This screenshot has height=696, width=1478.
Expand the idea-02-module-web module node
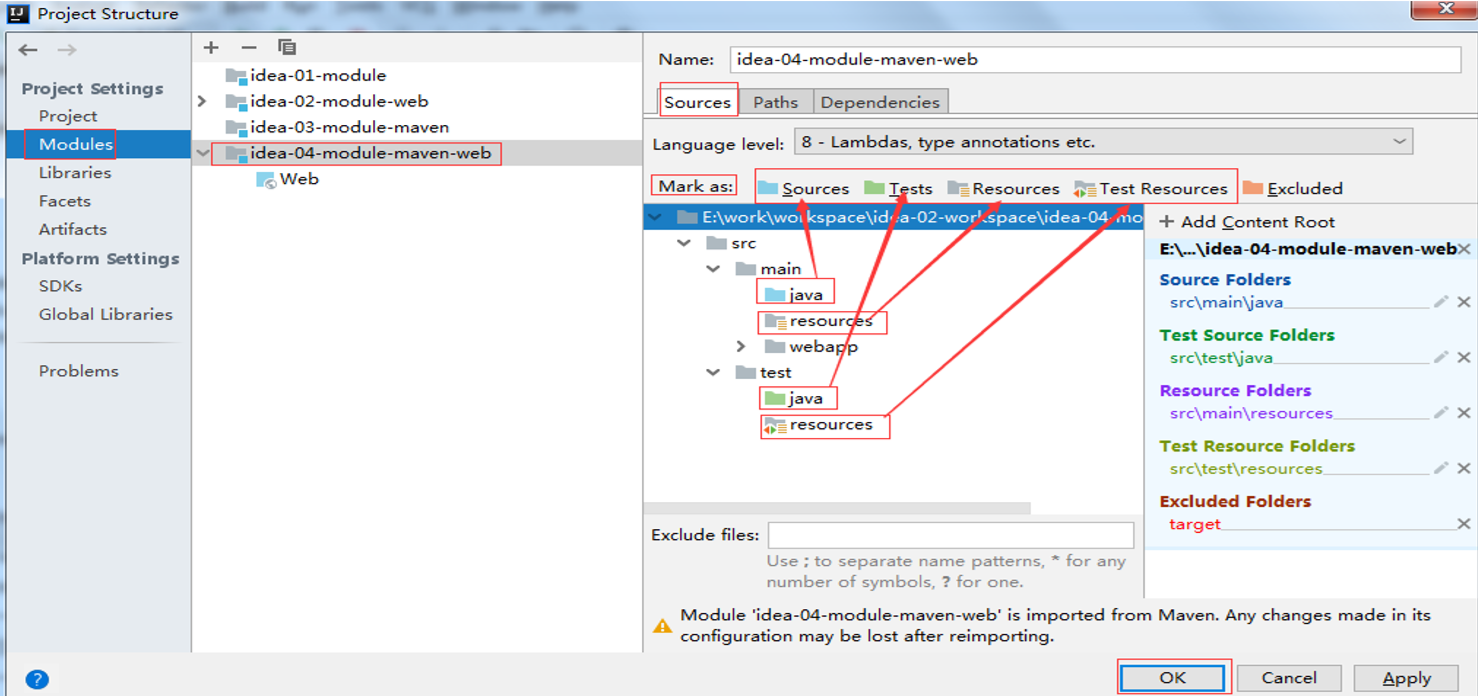203,101
